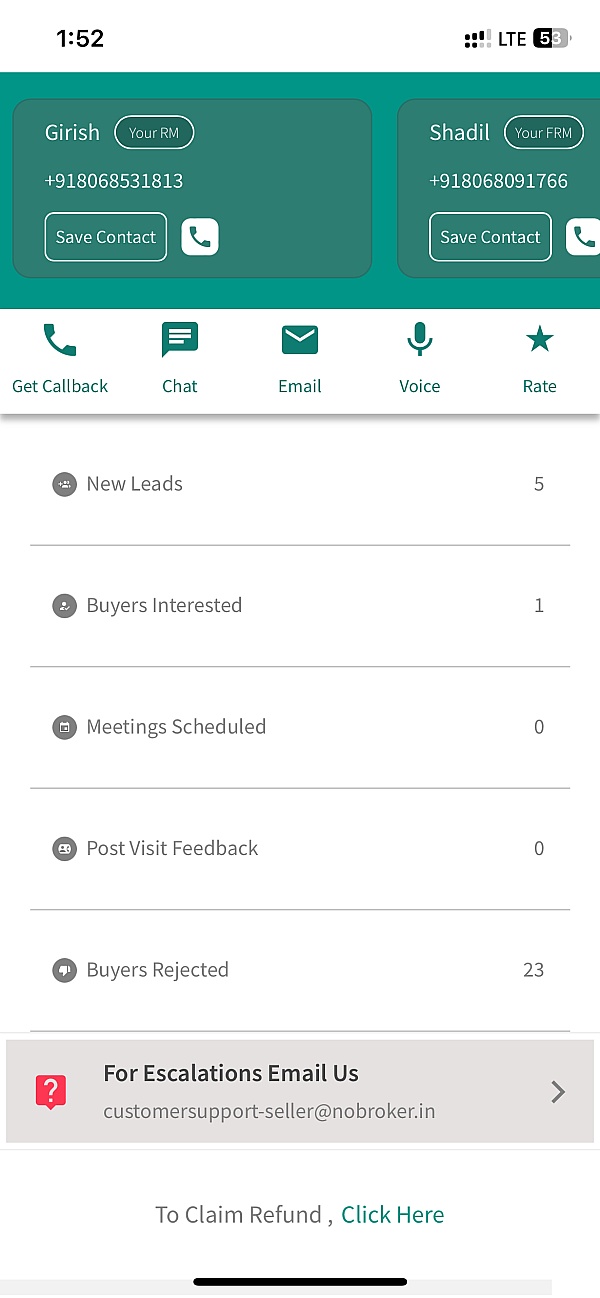Tap the Get Callback phone icon
The image size is (600, 1298).
[x=60, y=341]
